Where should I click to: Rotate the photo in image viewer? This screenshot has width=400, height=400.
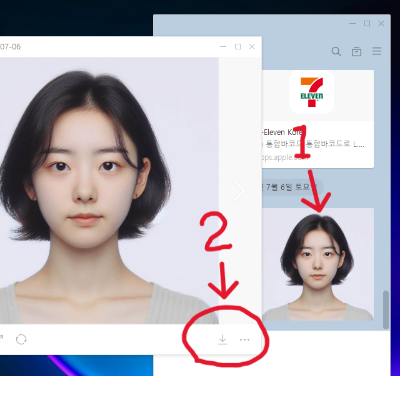click(21, 339)
